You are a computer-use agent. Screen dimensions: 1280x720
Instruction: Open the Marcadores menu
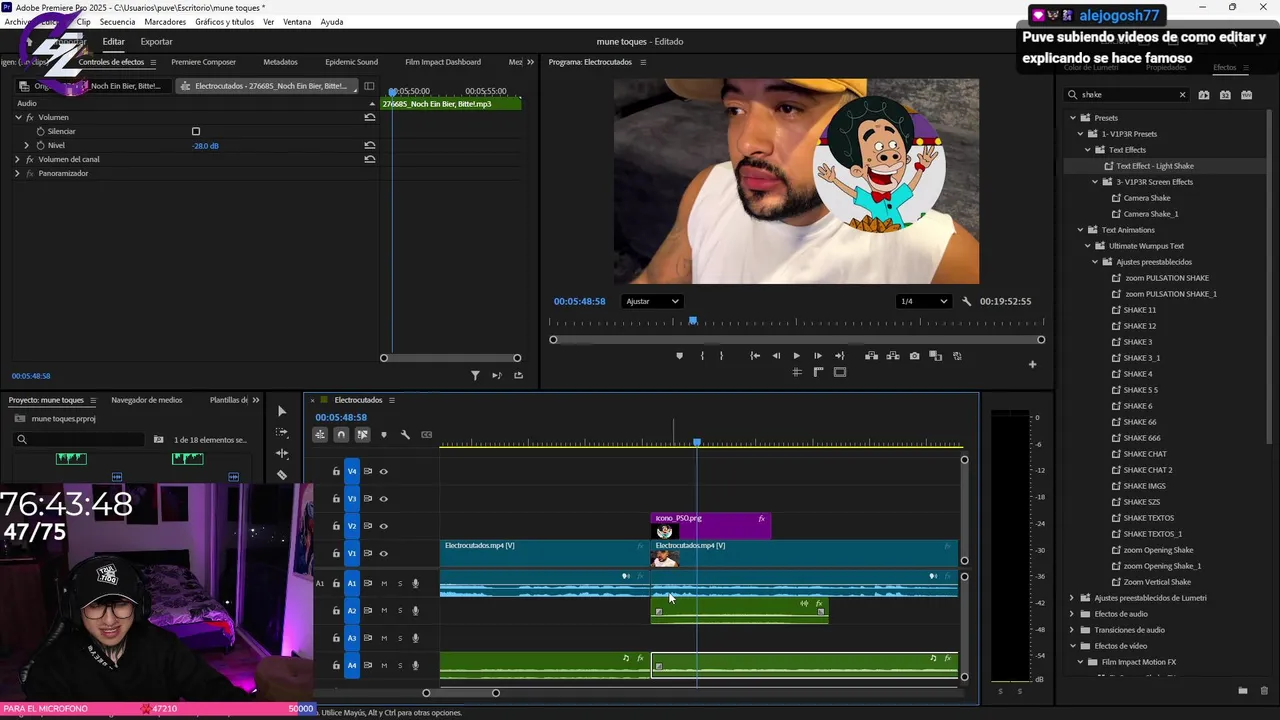coord(165,21)
